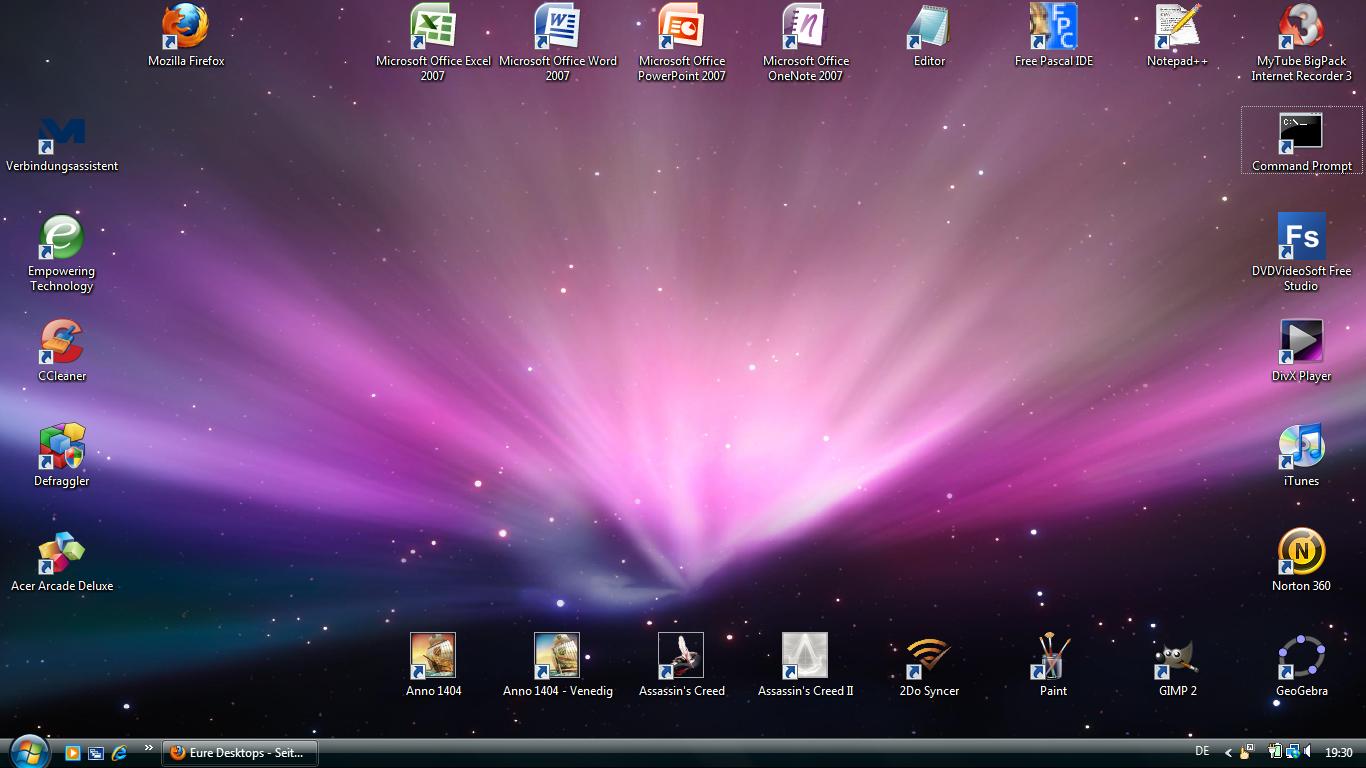Select the DivX Player shortcut
The image size is (1366, 768).
(x=1301, y=351)
